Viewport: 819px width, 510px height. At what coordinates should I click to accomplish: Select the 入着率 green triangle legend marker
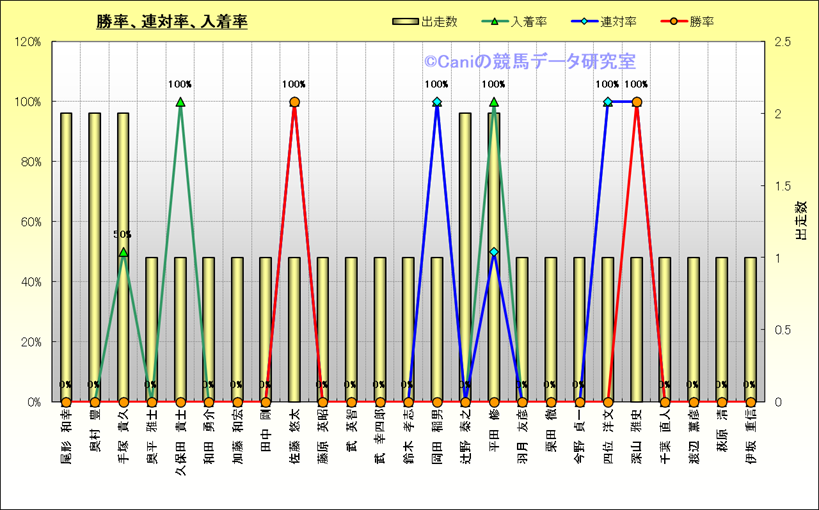[x=495, y=21]
